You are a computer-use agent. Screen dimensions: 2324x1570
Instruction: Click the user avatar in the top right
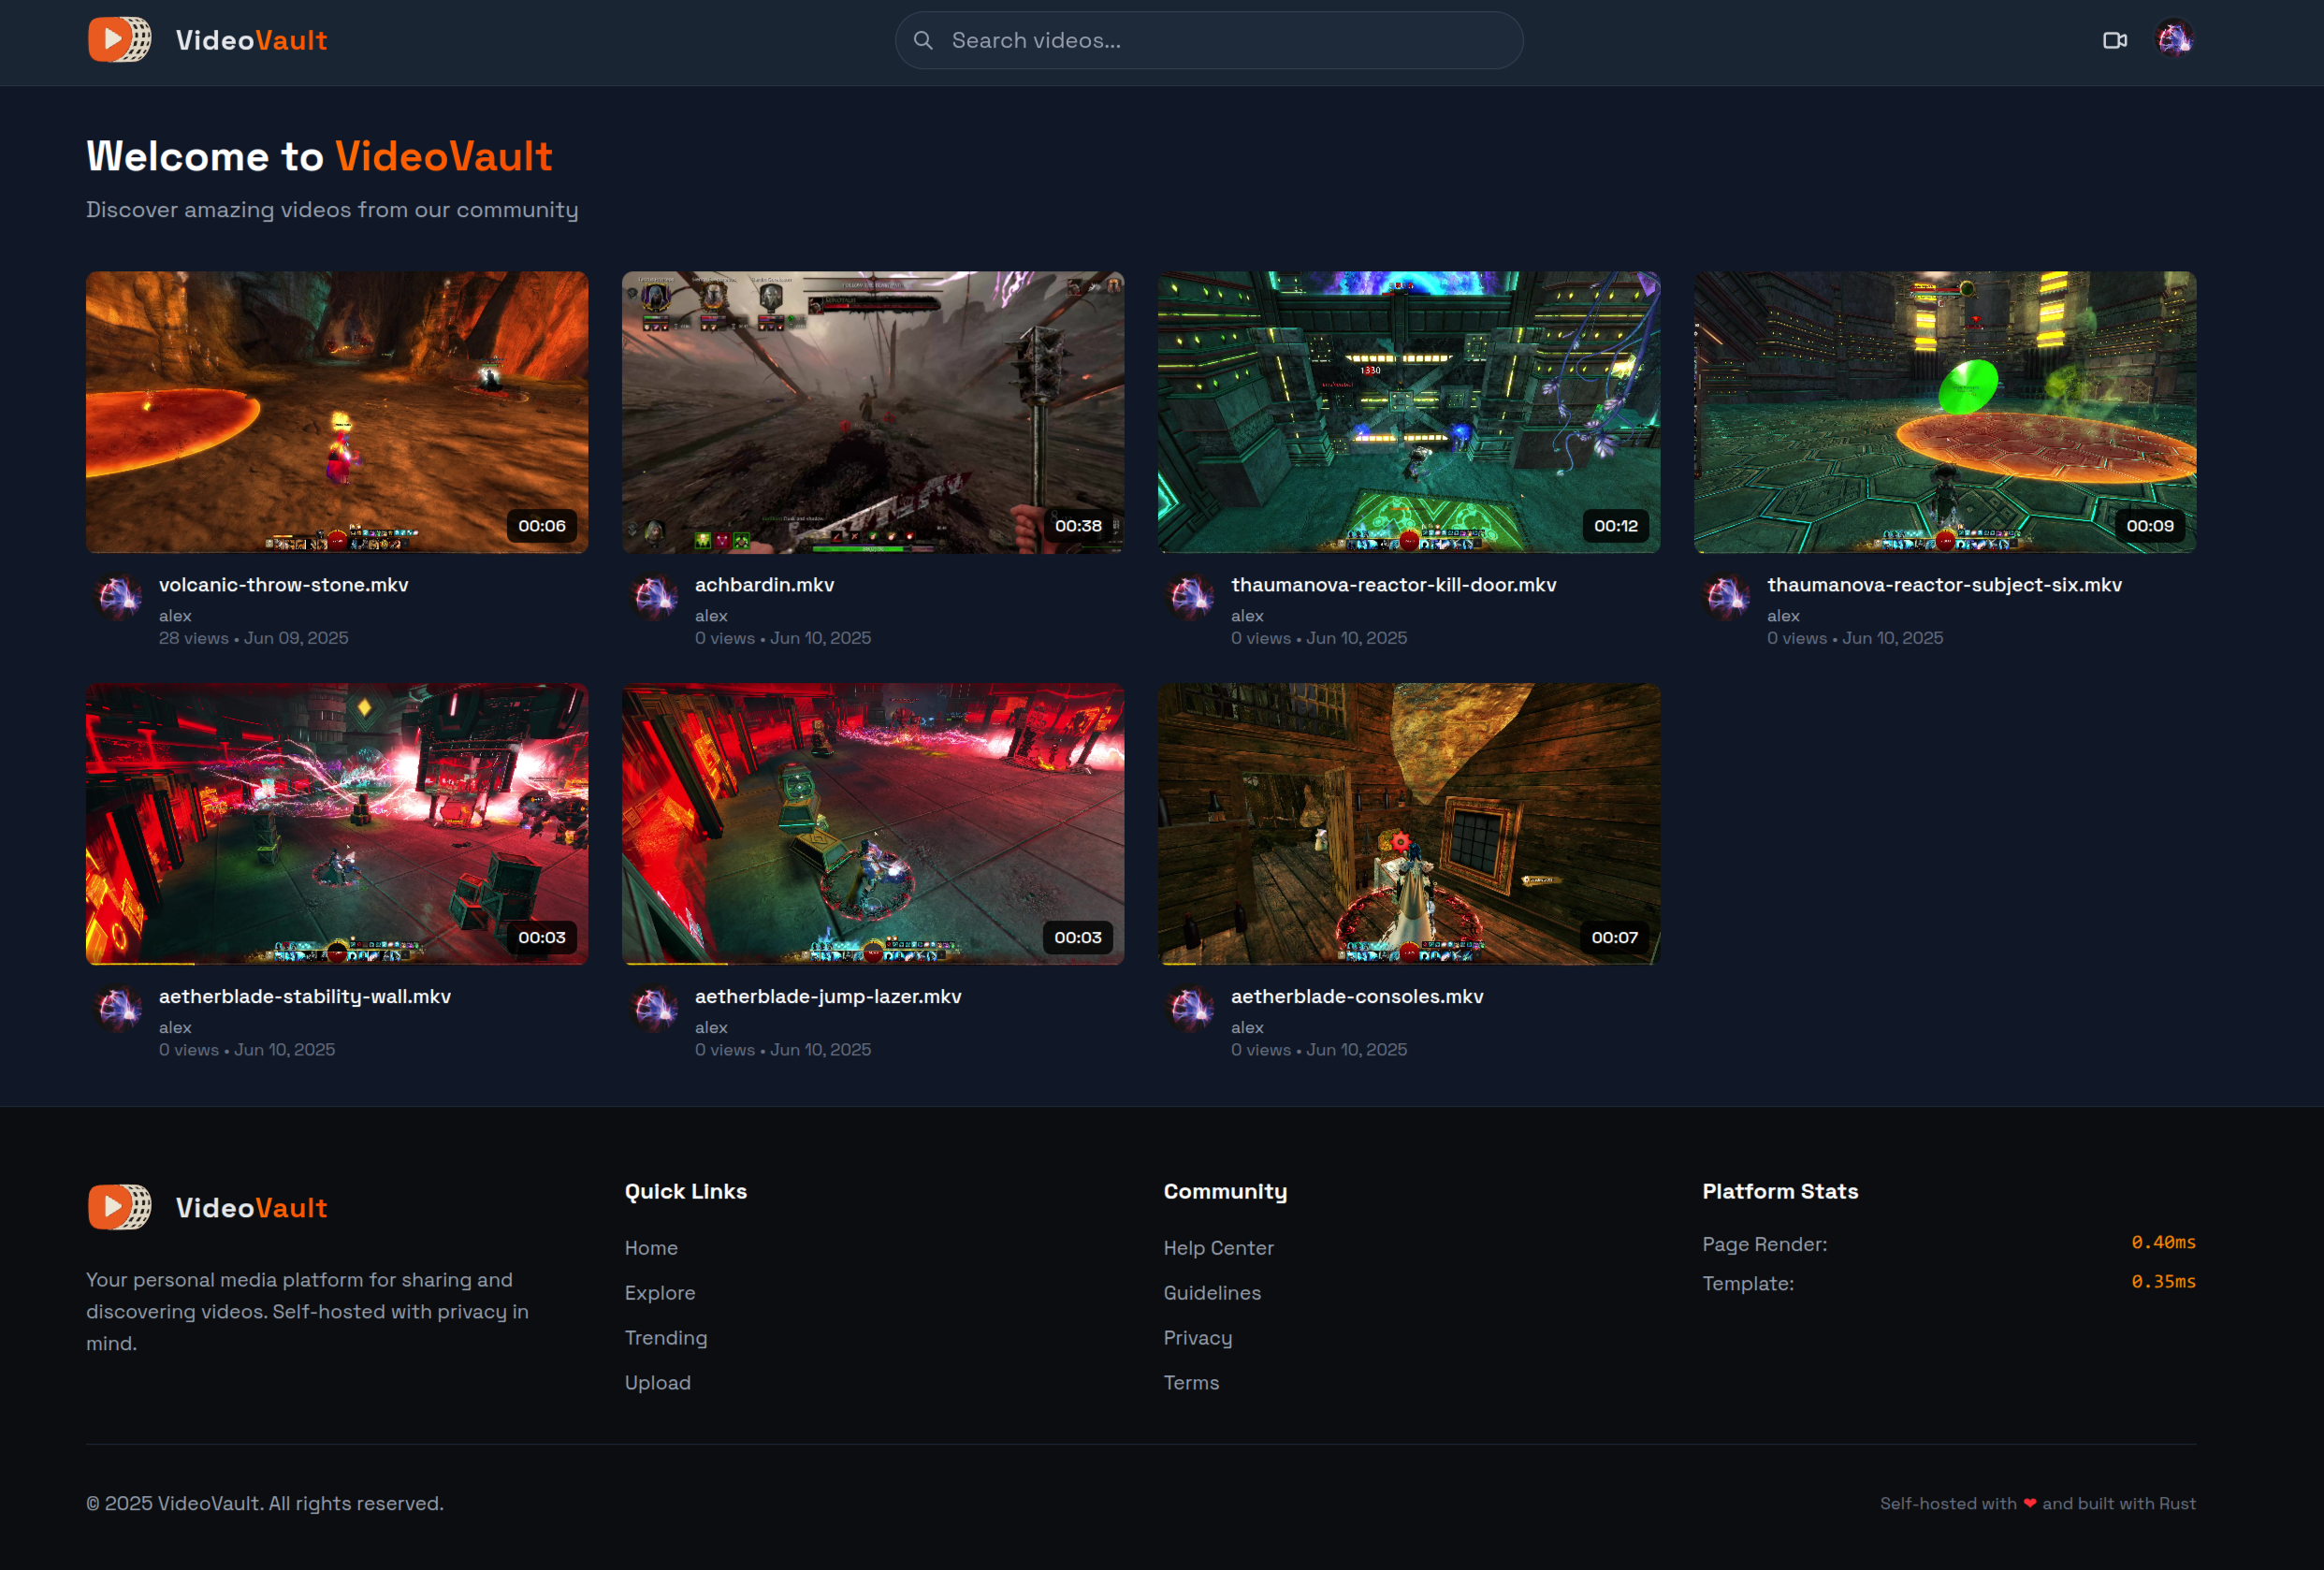point(2174,40)
